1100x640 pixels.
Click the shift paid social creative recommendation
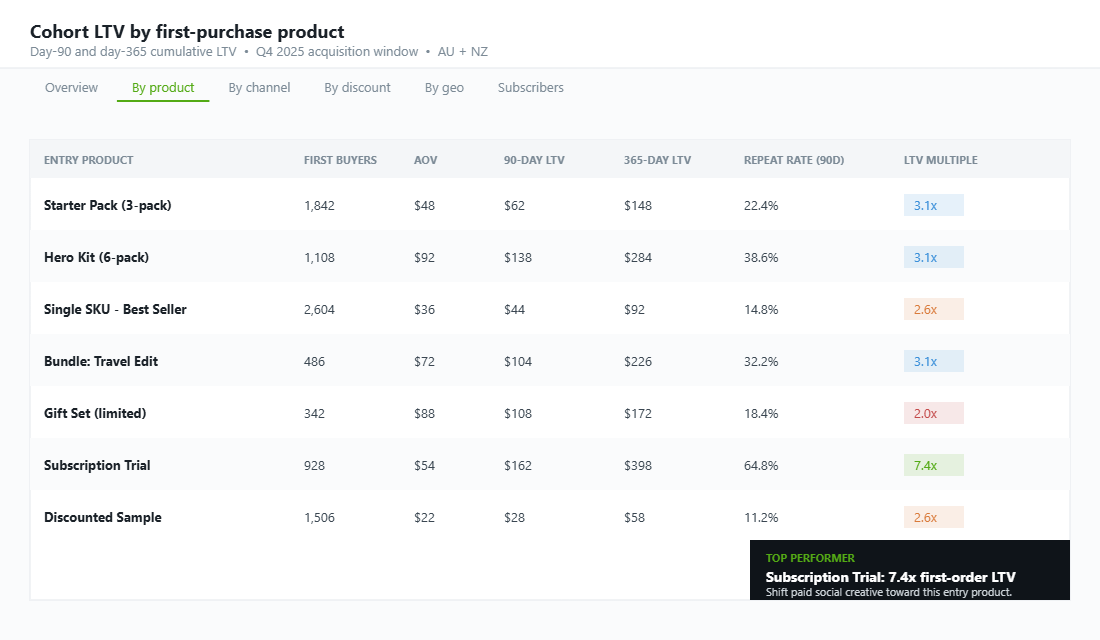point(889,592)
